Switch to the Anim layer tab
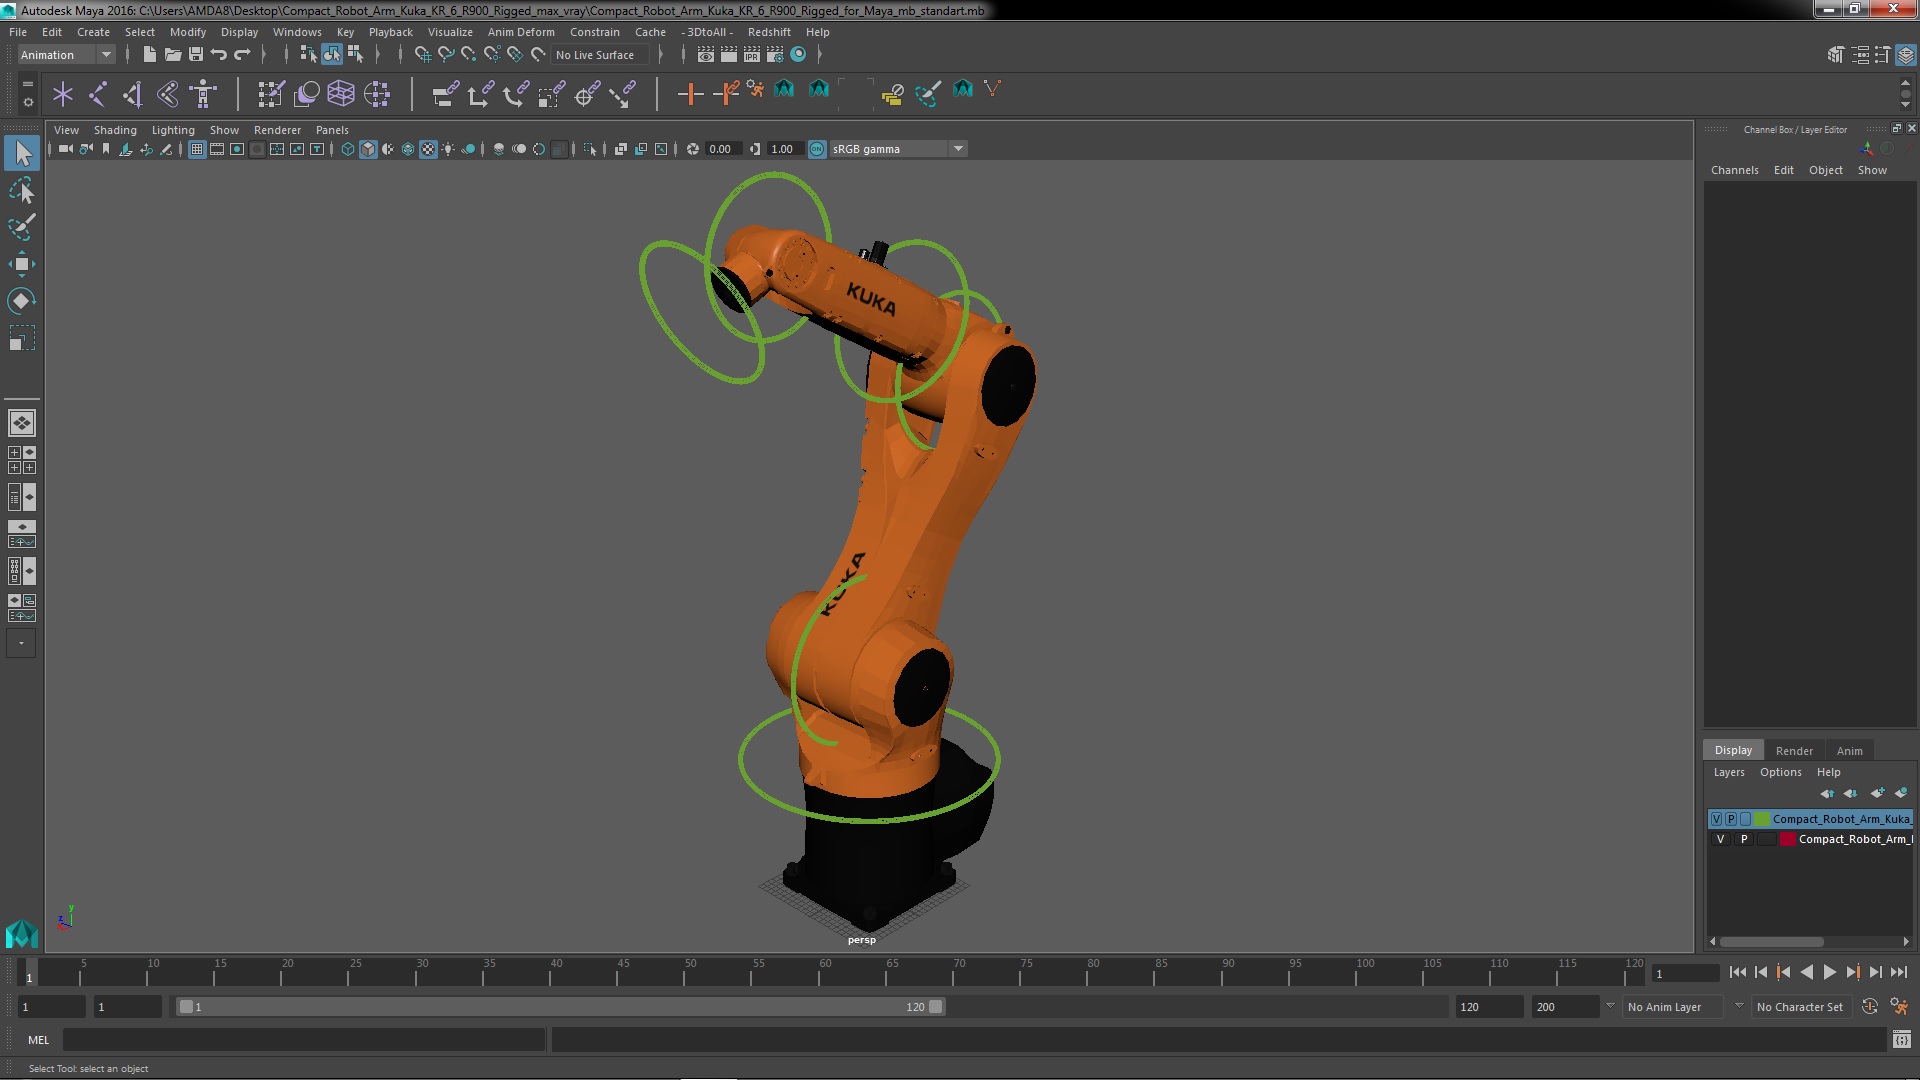The height and width of the screenshot is (1080, 1920). point(1849,751)
